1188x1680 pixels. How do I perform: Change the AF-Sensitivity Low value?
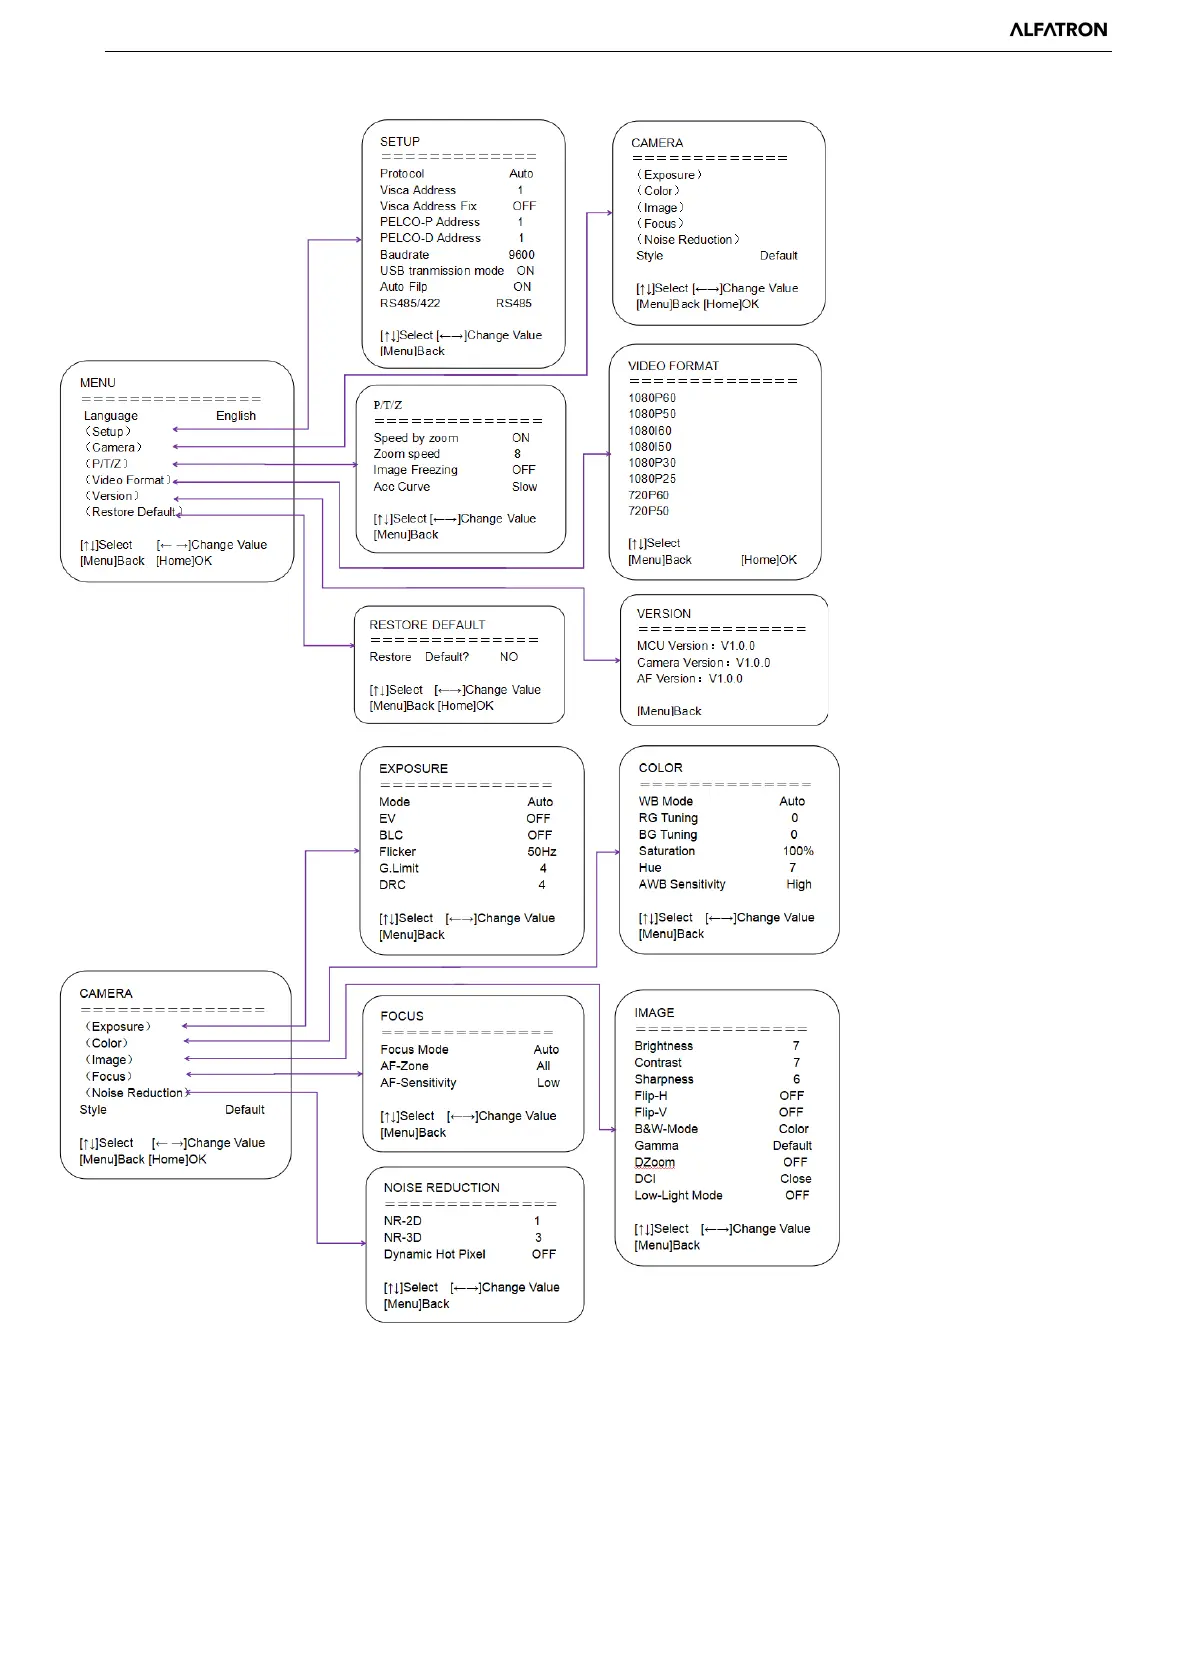[x=548, y=1083]
